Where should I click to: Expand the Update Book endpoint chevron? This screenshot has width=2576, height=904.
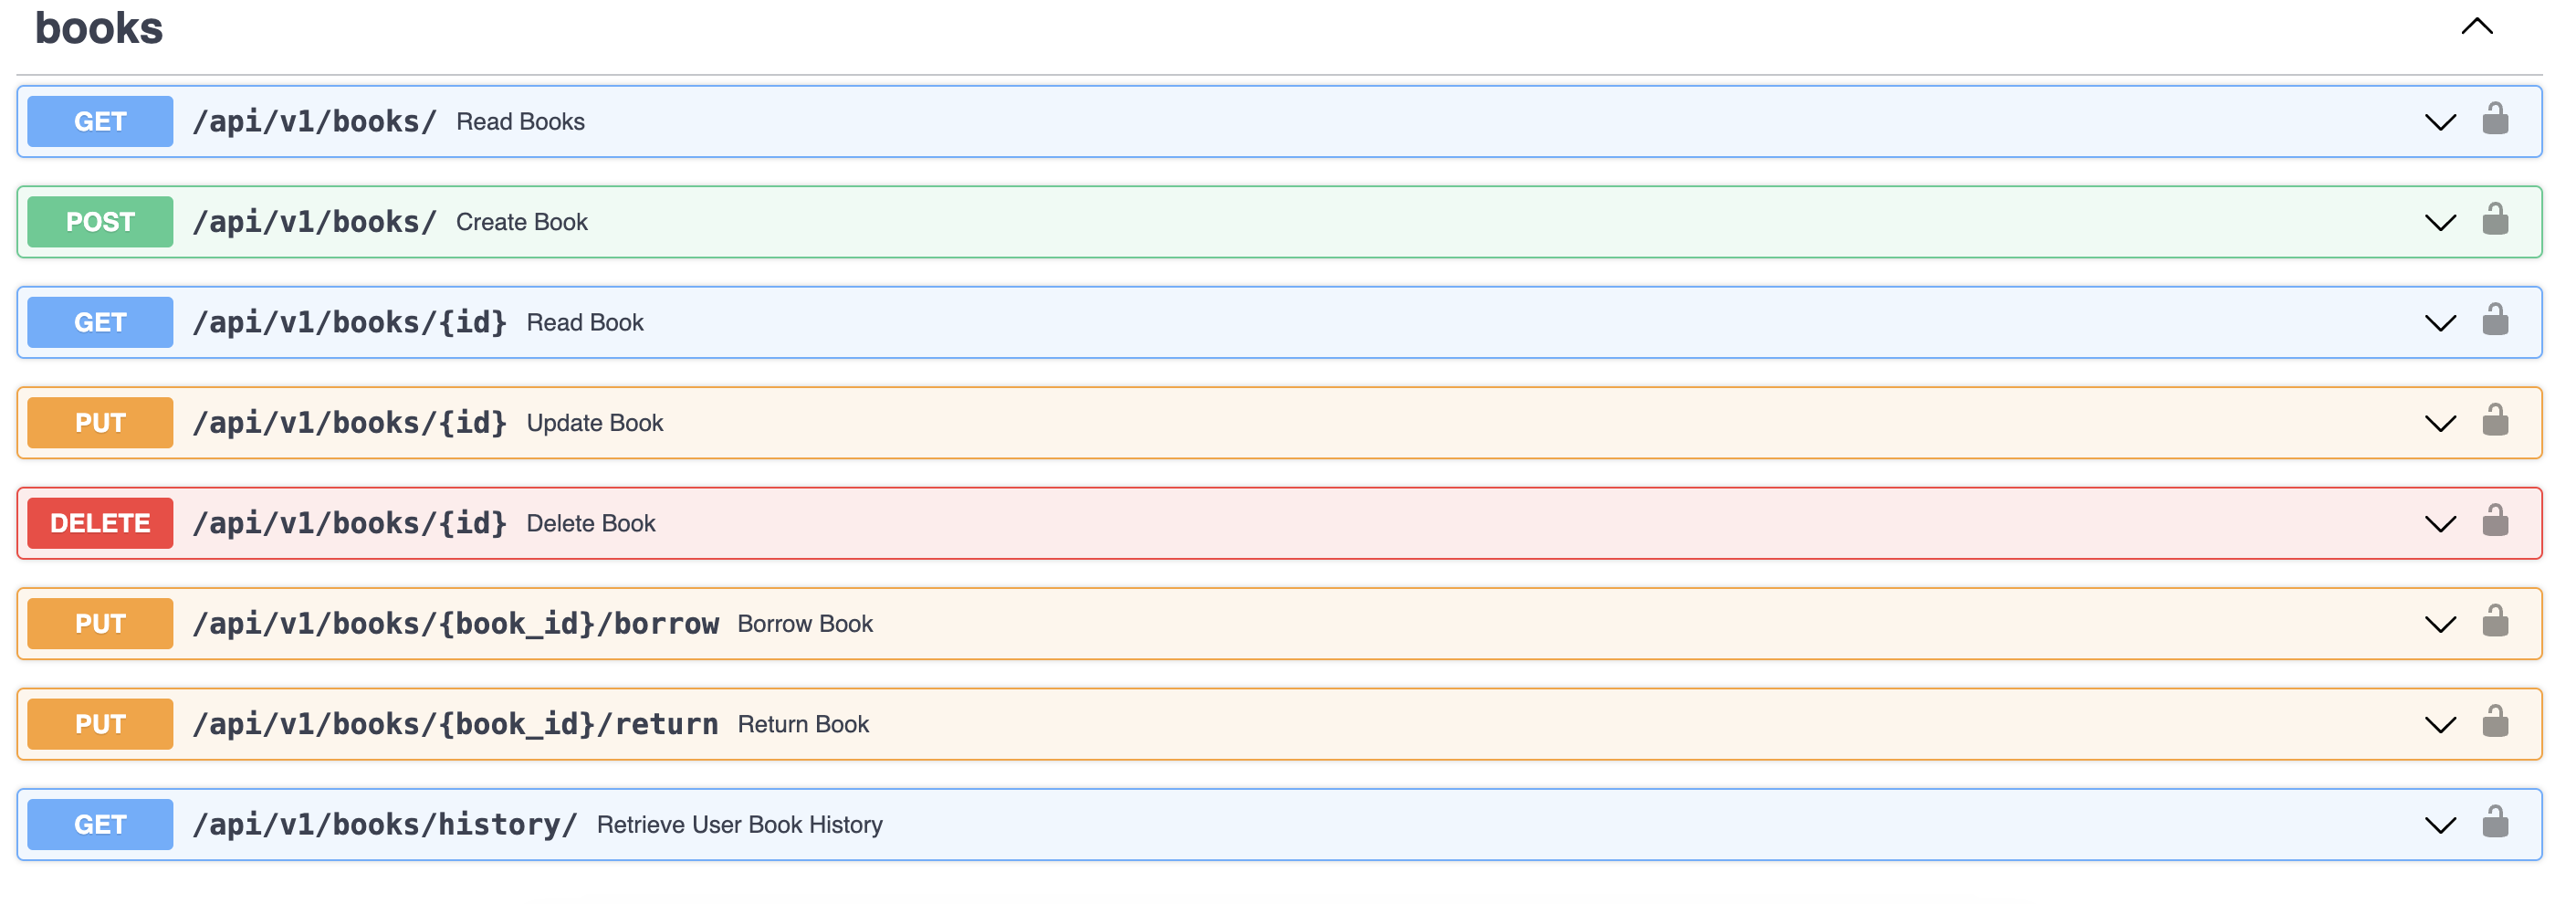[x=2440, y=424]
